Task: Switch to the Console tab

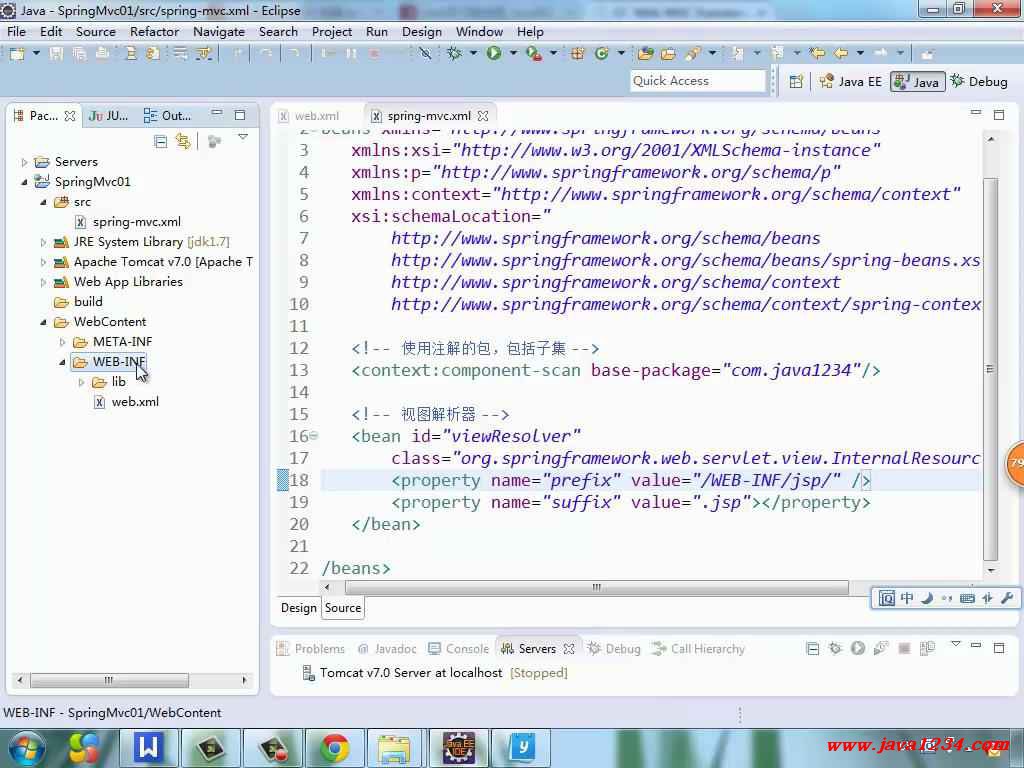Action: coord(458,648)
